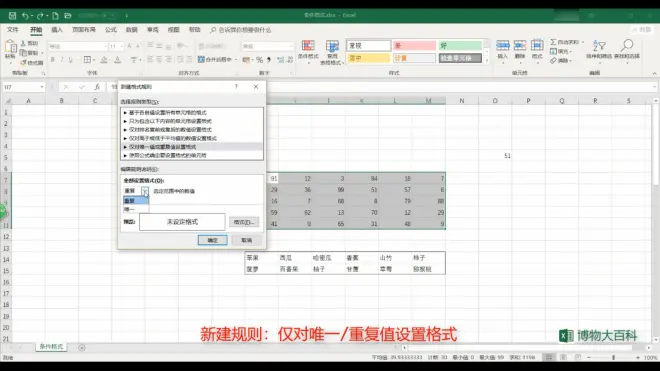Click the AutoSum (自动求和) sigma icon
Viewport: 660px width, 371px height.
click(554, 42)
